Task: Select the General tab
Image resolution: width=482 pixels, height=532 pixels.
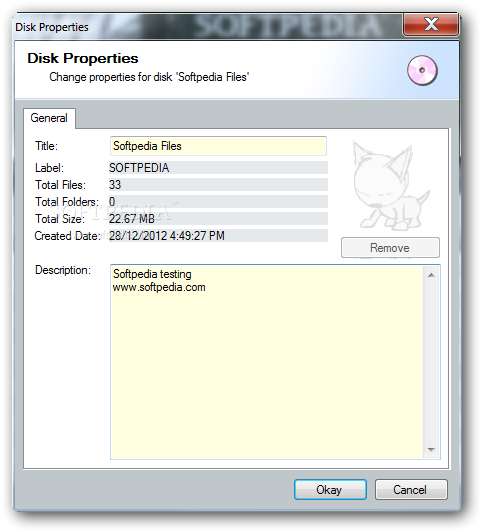Action: [49, 118]
